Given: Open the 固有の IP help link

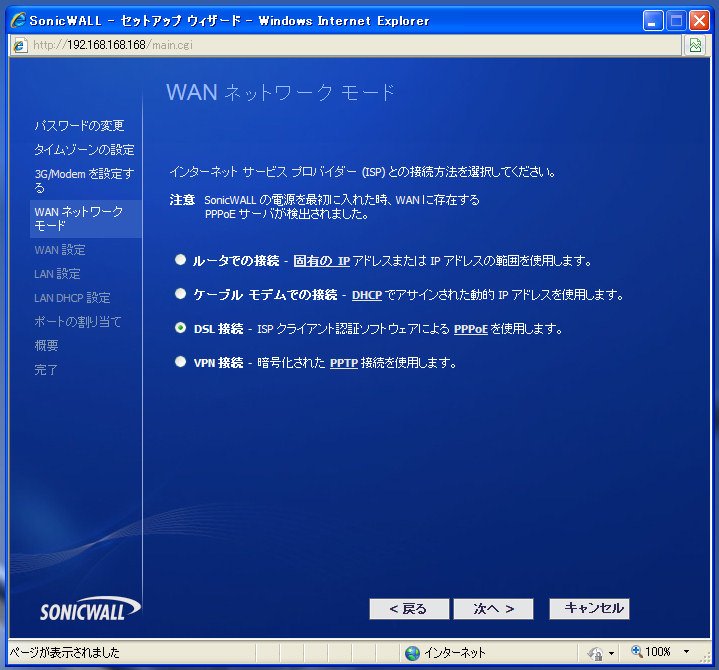Looking at the screenshot, I should (x=321, y=261).
